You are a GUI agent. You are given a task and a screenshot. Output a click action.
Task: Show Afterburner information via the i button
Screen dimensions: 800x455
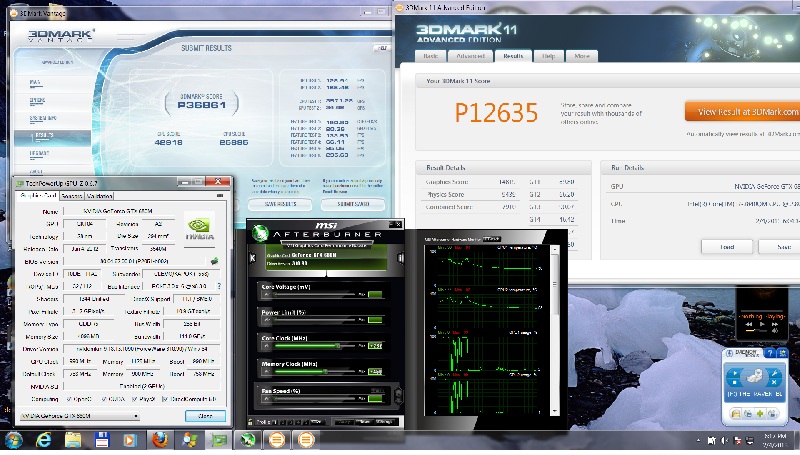click(x=401, y=258)
